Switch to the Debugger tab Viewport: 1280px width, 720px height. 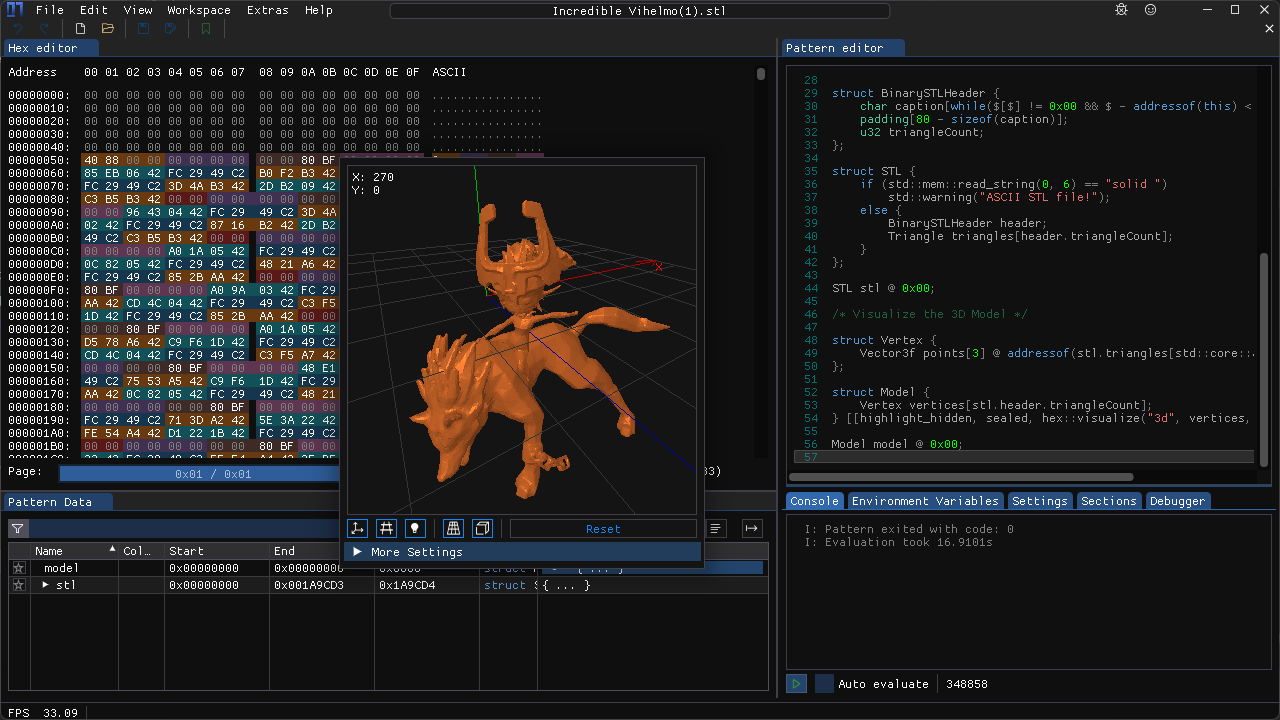1178,500
